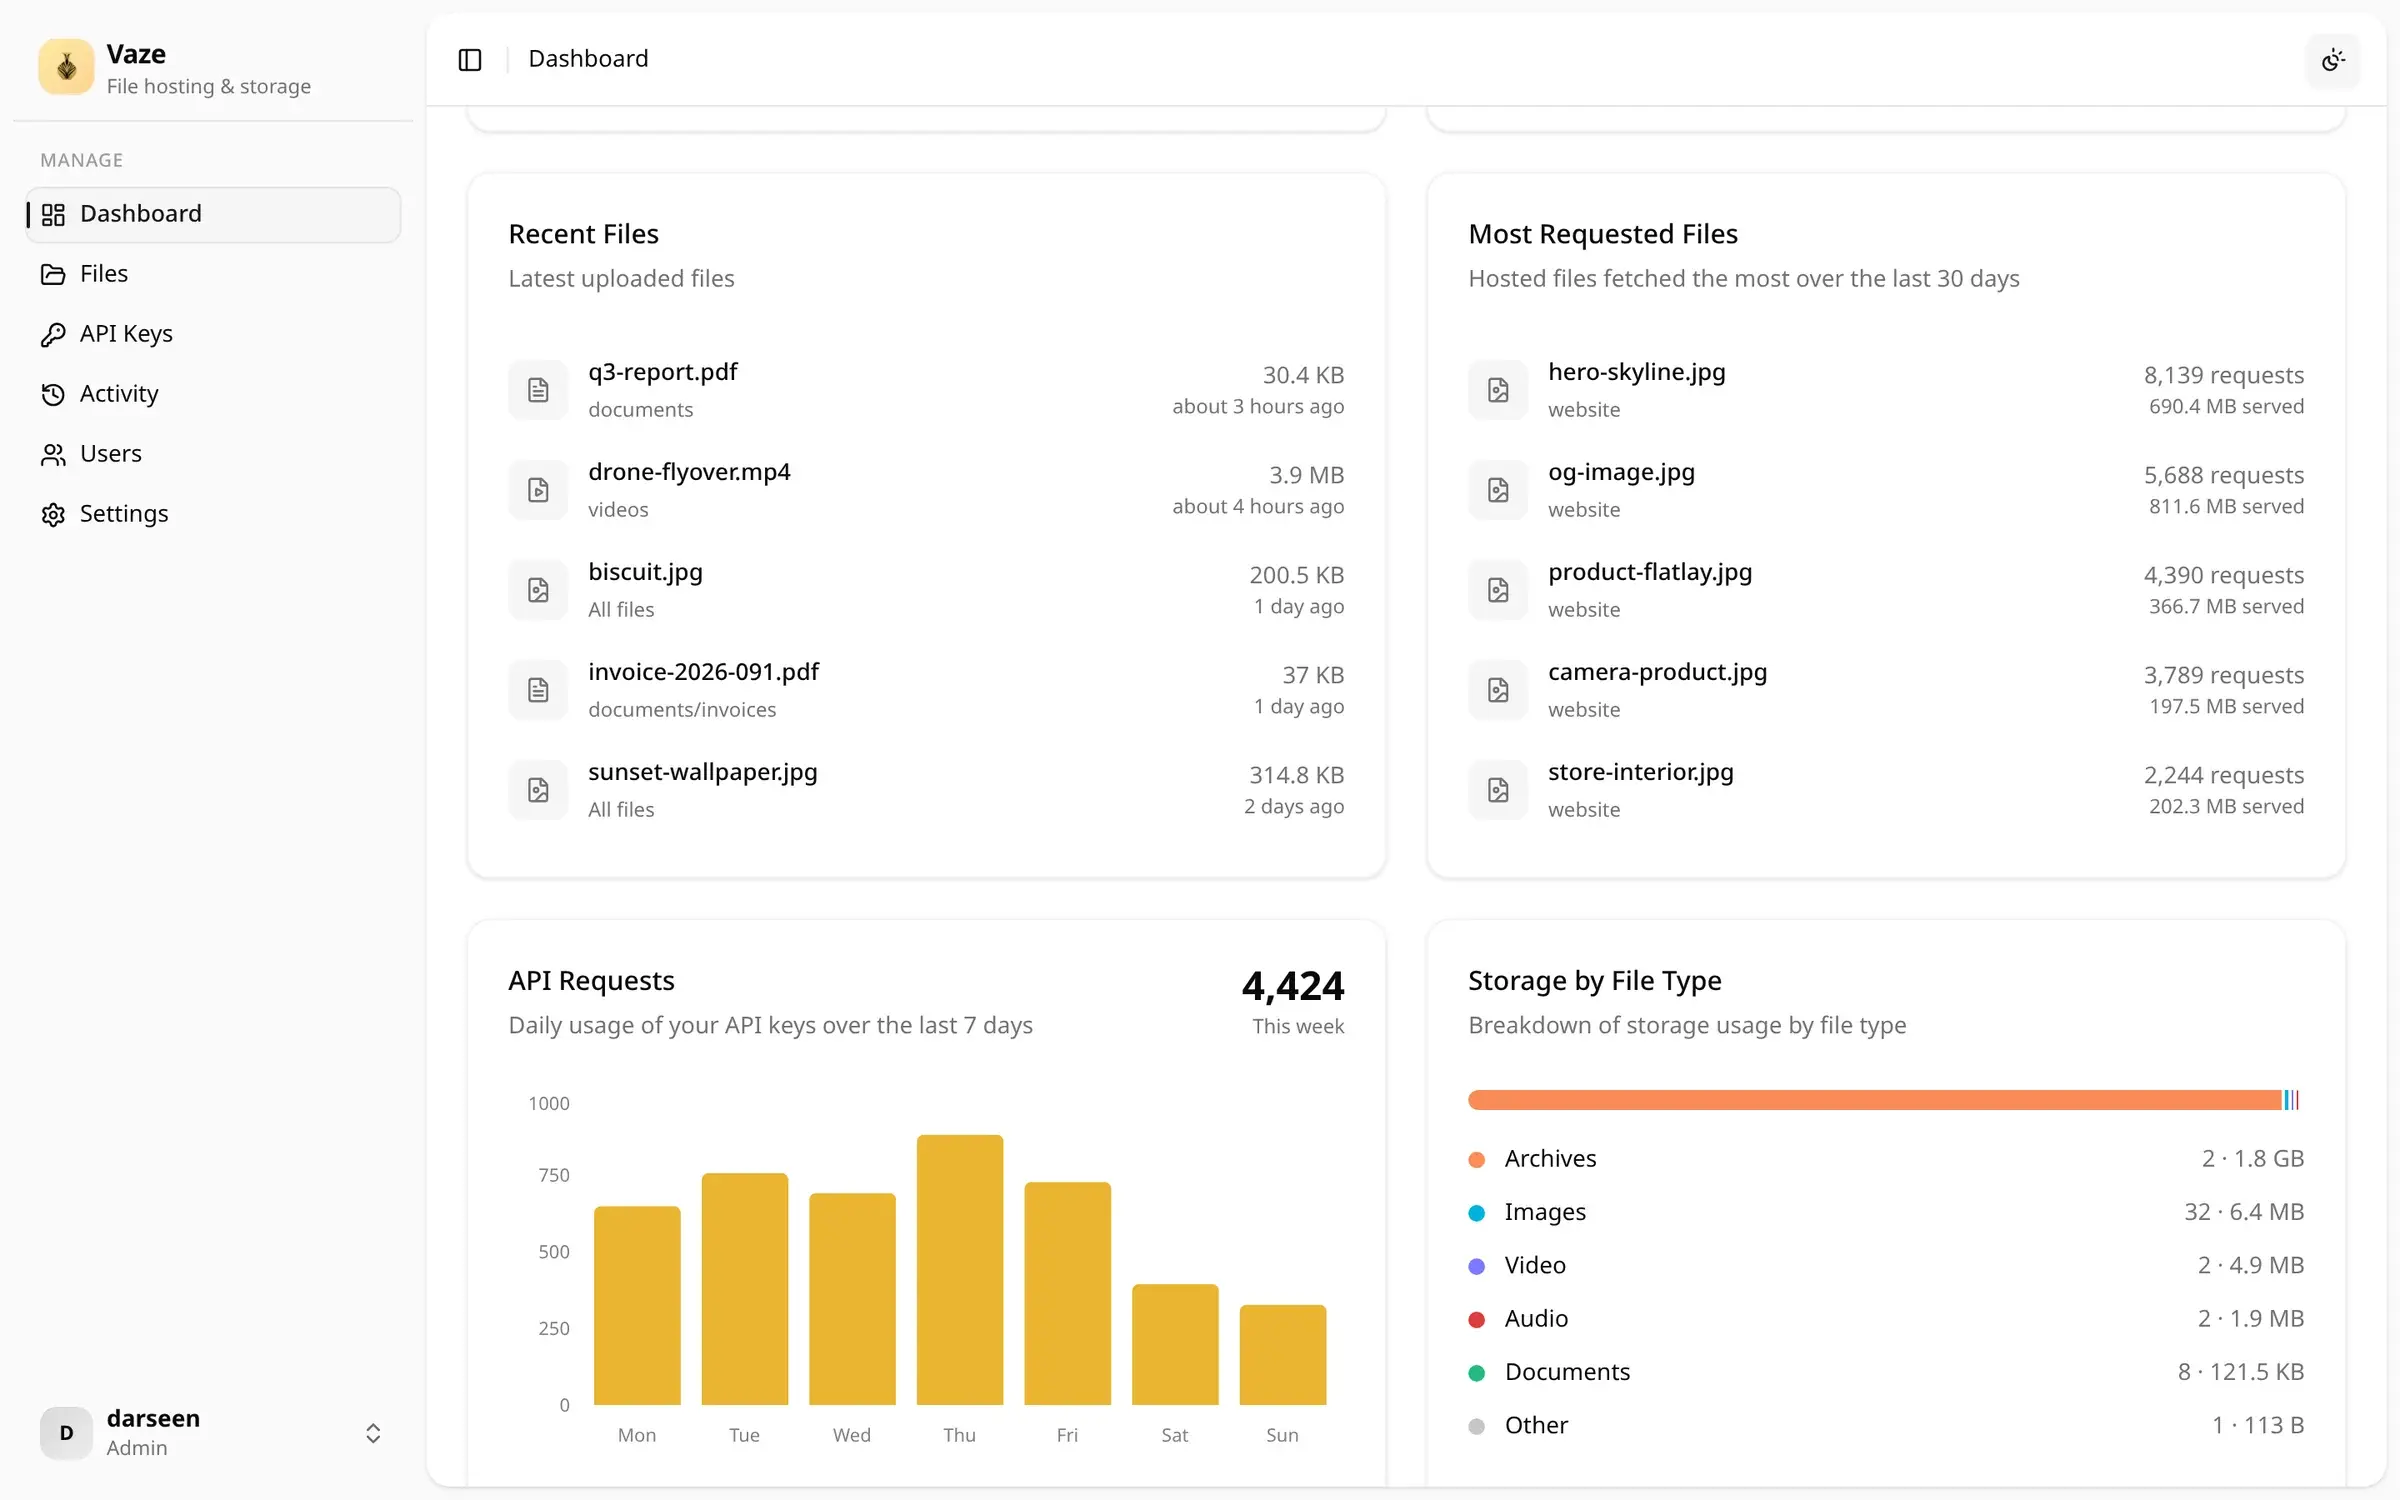This screenshot has width=2400, height=1500.
Task: Click the Dashboard breadcrumb title
Action: tap(588, 59)
